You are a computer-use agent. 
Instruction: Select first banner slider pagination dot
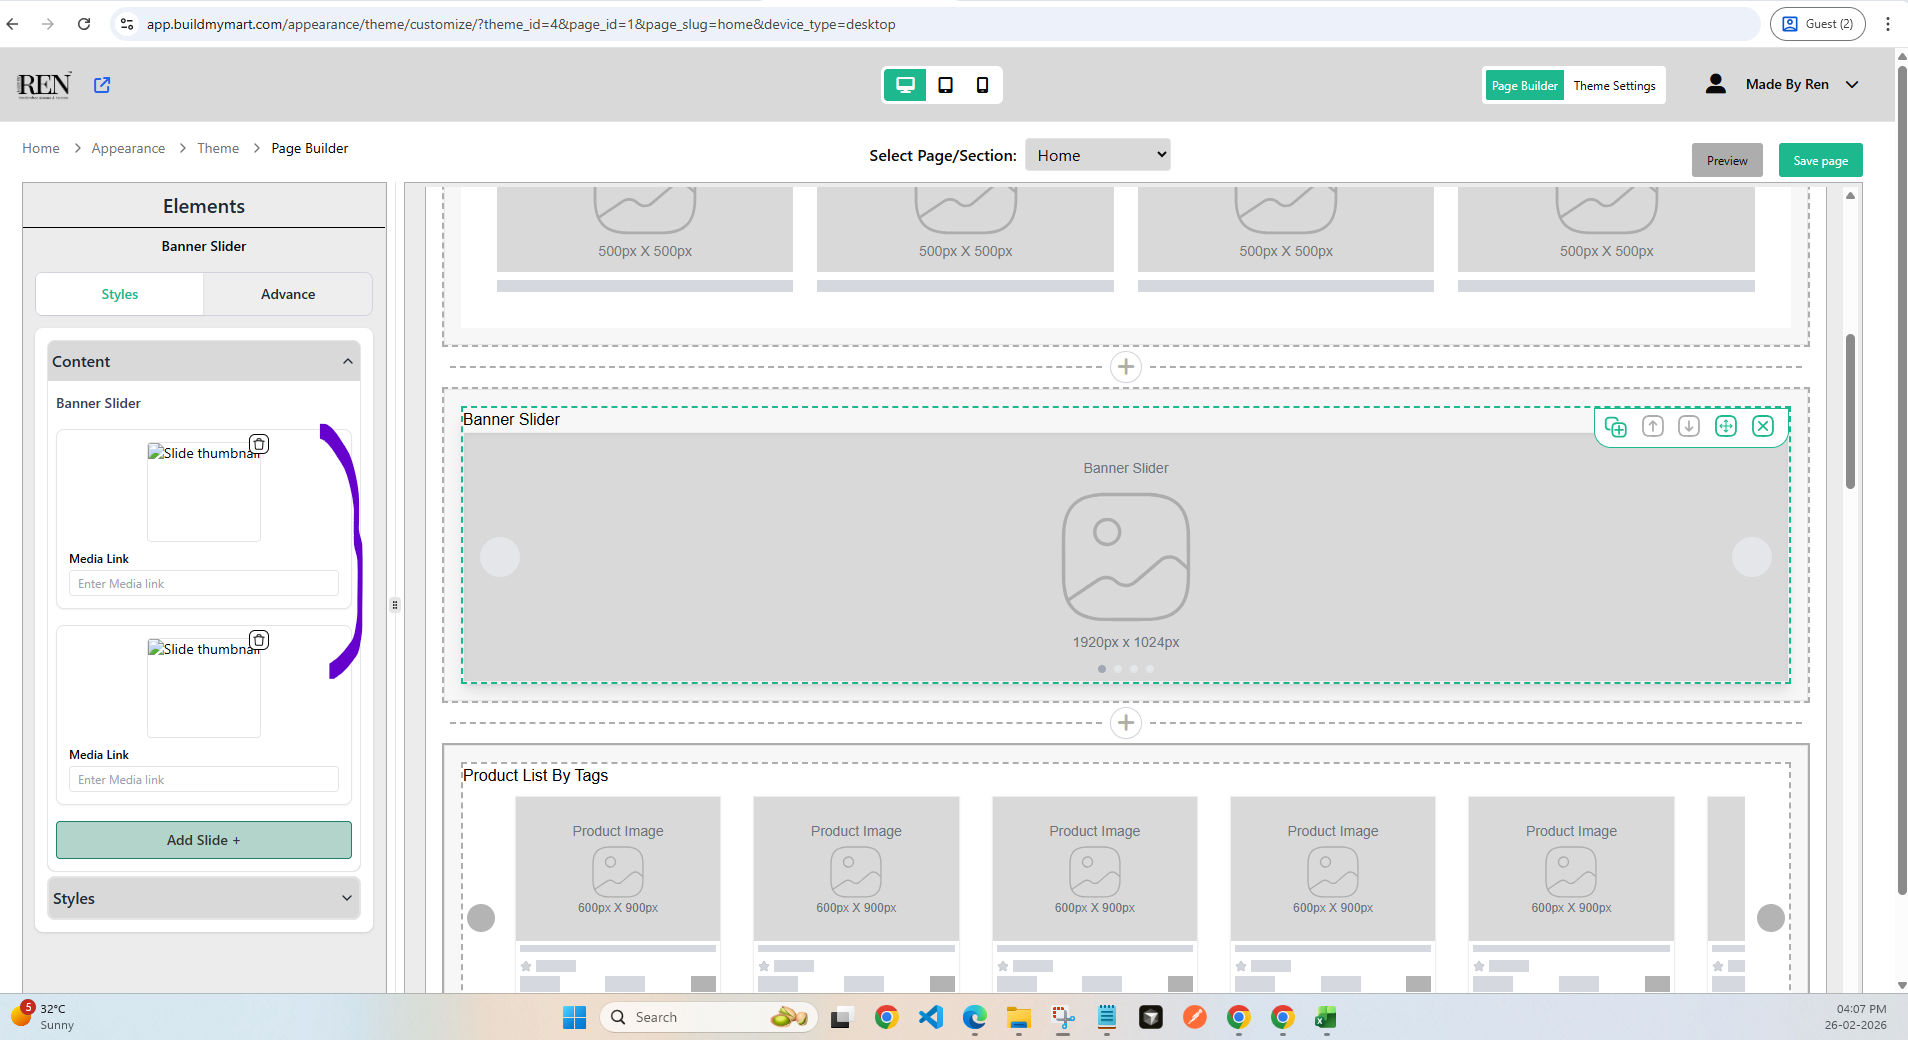(x=1102, y=669)
